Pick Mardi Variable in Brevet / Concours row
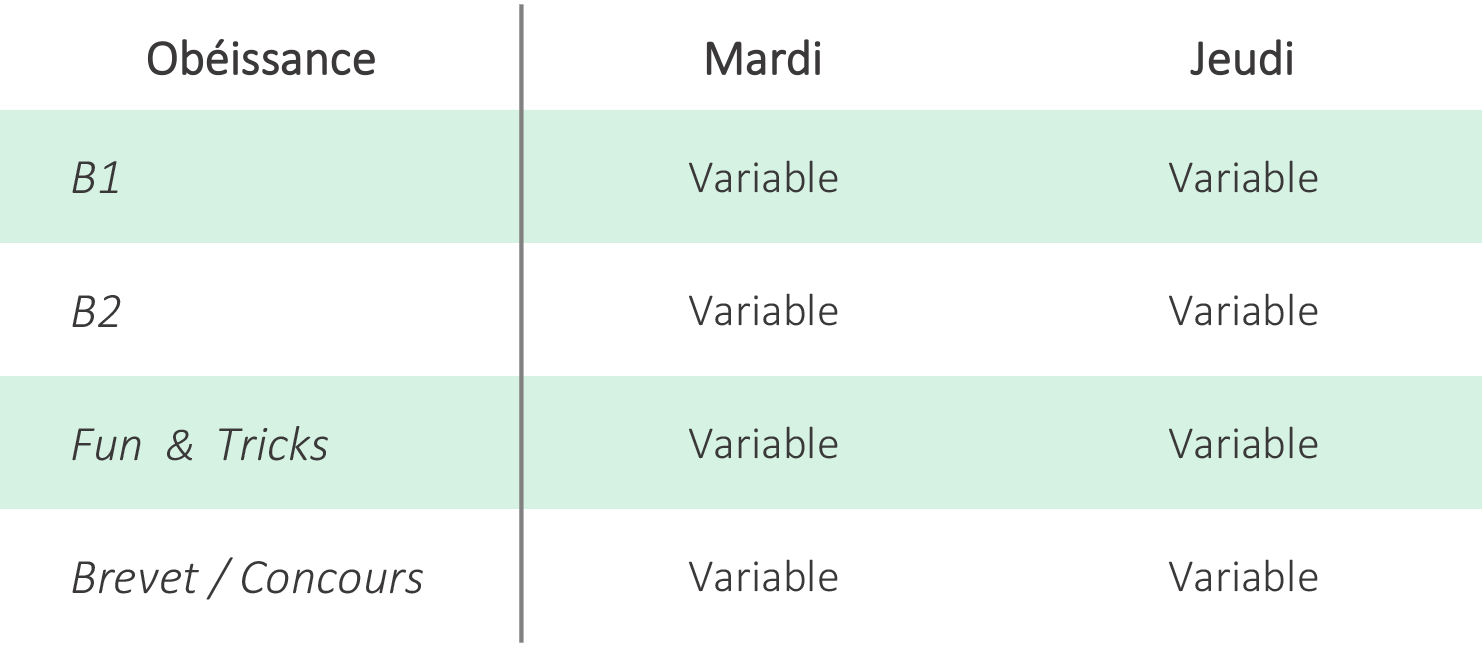The width and height of the screenshot is (1482, 647). [764, 577]
